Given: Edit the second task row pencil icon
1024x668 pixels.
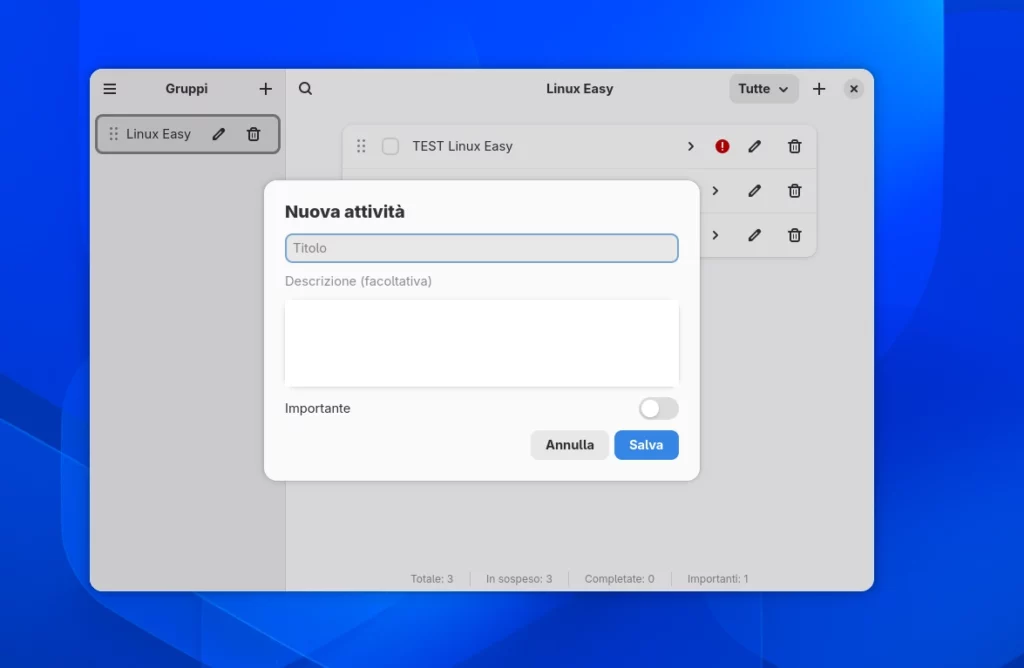Looking at the screenshot, I should tap(754, 191).
